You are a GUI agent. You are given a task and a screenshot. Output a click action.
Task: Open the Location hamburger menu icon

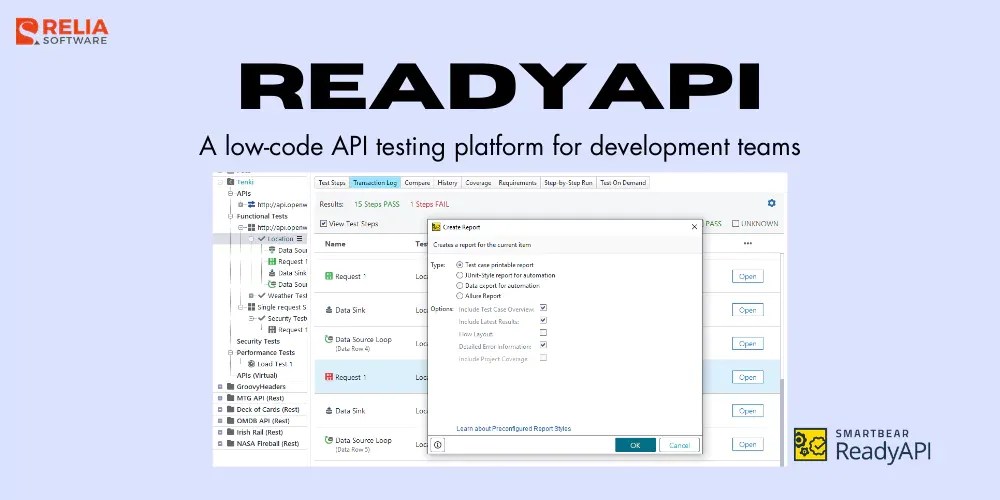coord(299,239)
